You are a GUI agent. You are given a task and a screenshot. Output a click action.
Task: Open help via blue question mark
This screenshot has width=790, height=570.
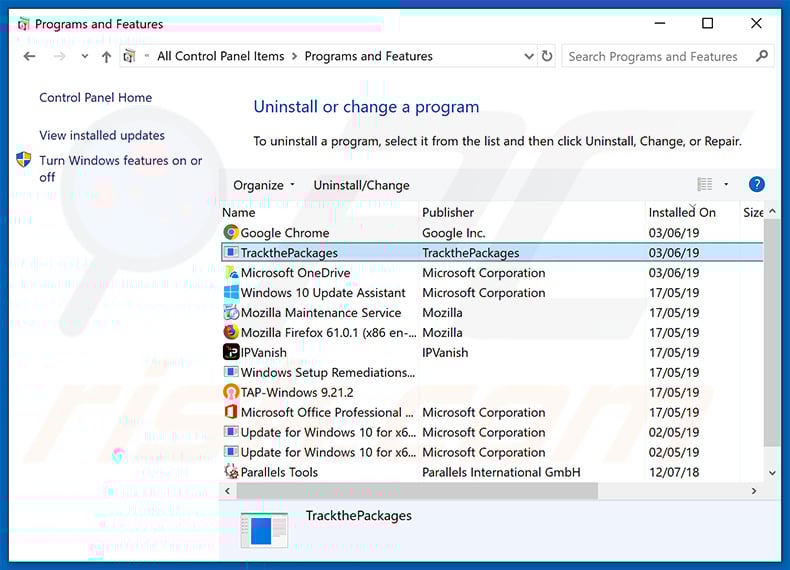click(756, 184)
